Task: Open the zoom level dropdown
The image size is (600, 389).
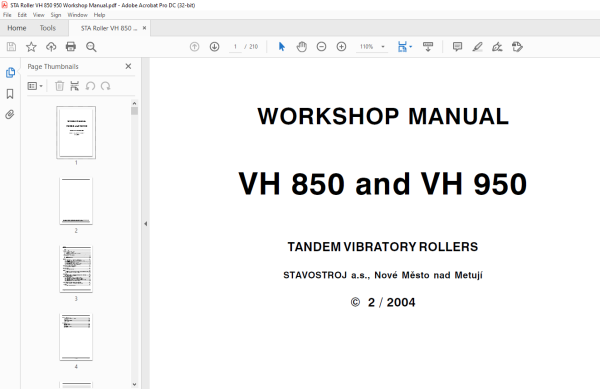Action: coord(383,47)
